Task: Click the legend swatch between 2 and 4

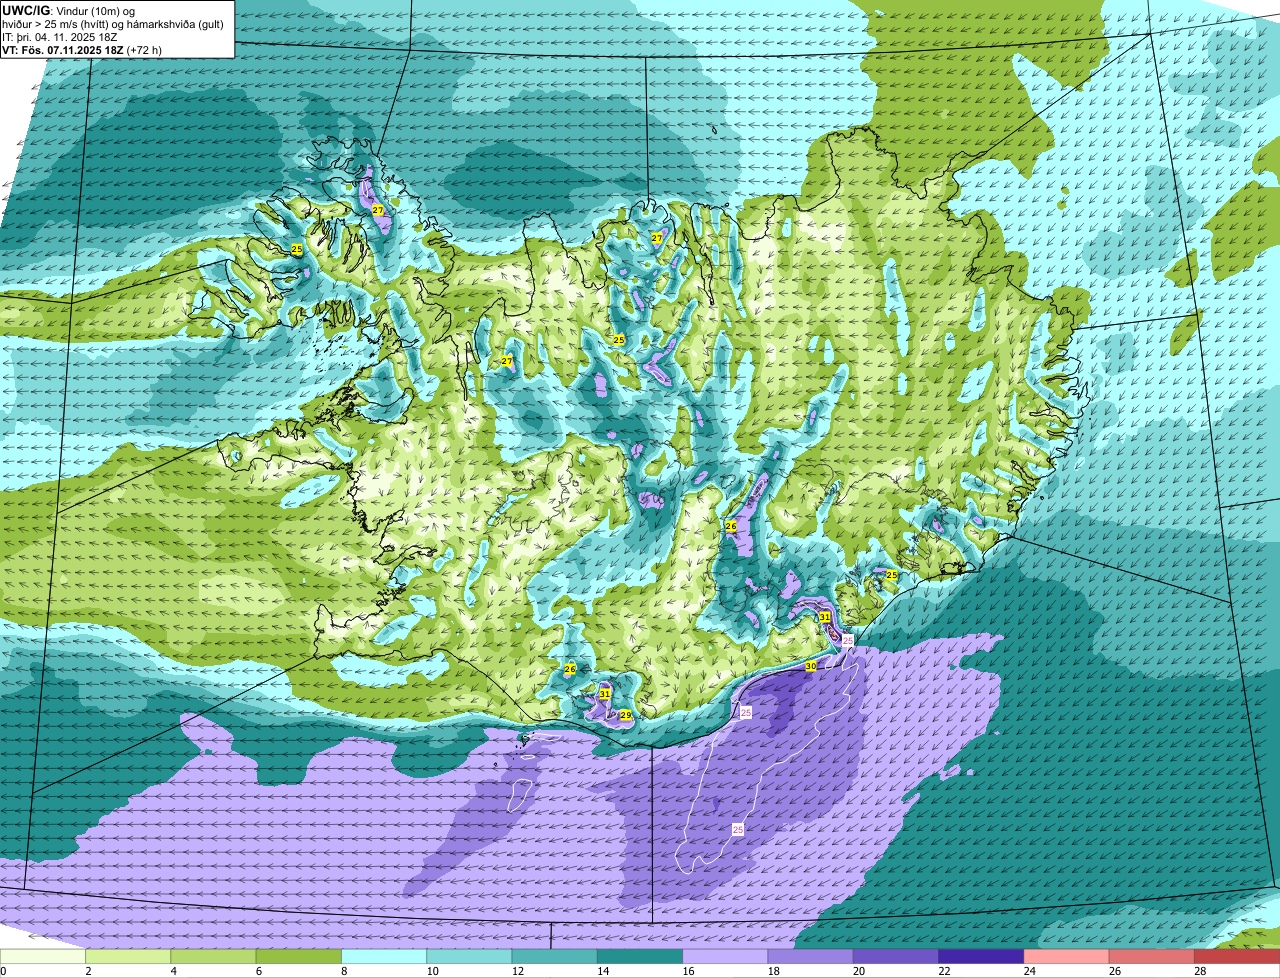Action: (128, 957)
